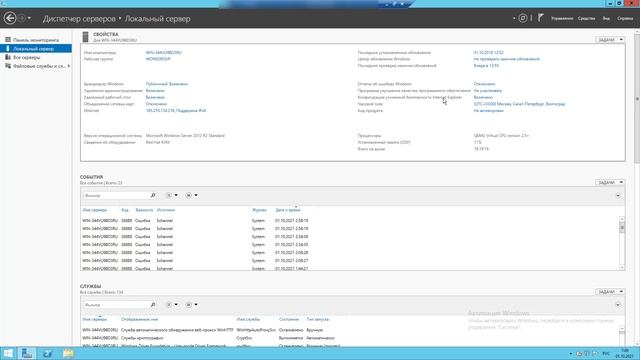Image resolution: width=640 pixels, height=360 pixels.
Task: Expand the arrow beside Файловые службы
Action: (x=69, y=66)
